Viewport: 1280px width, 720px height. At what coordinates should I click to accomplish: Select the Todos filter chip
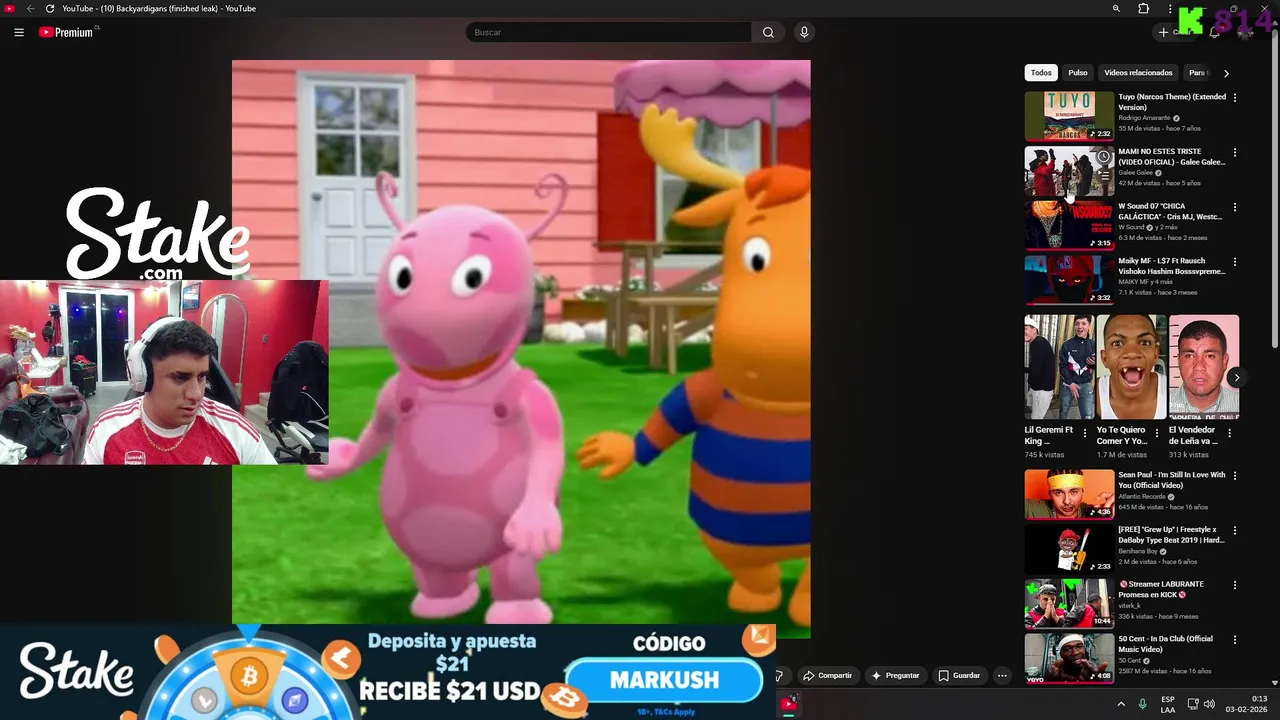[x=1041, y=73]
